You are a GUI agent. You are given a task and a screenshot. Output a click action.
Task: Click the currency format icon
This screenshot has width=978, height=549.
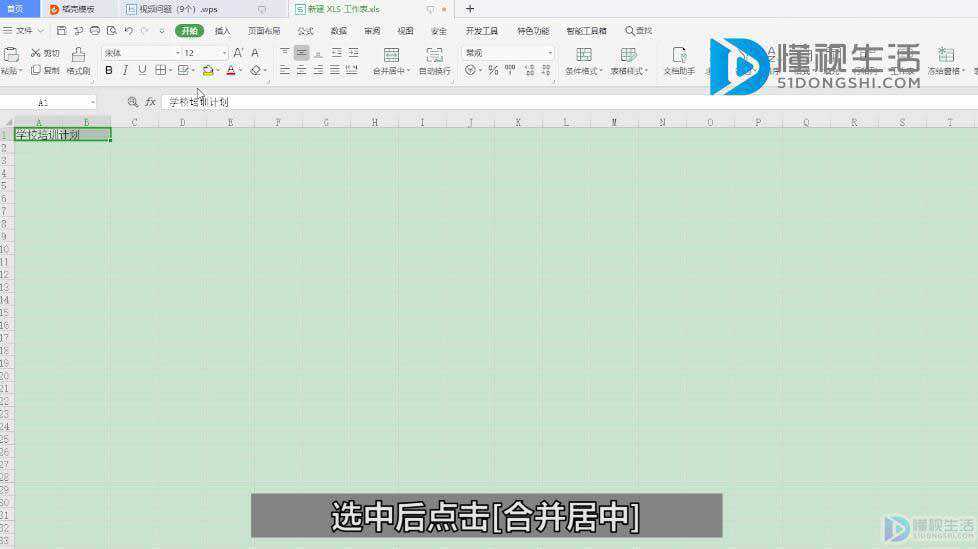click(472, 70)
